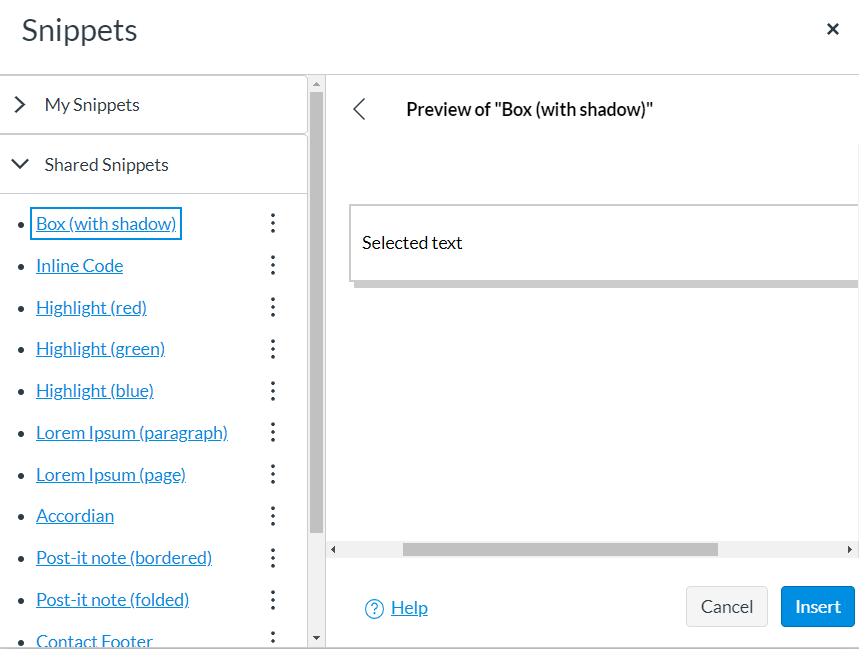This screenshot has width=859, height=649.
Task: Click the Help question mark icon
Action: tap(374, 608)
